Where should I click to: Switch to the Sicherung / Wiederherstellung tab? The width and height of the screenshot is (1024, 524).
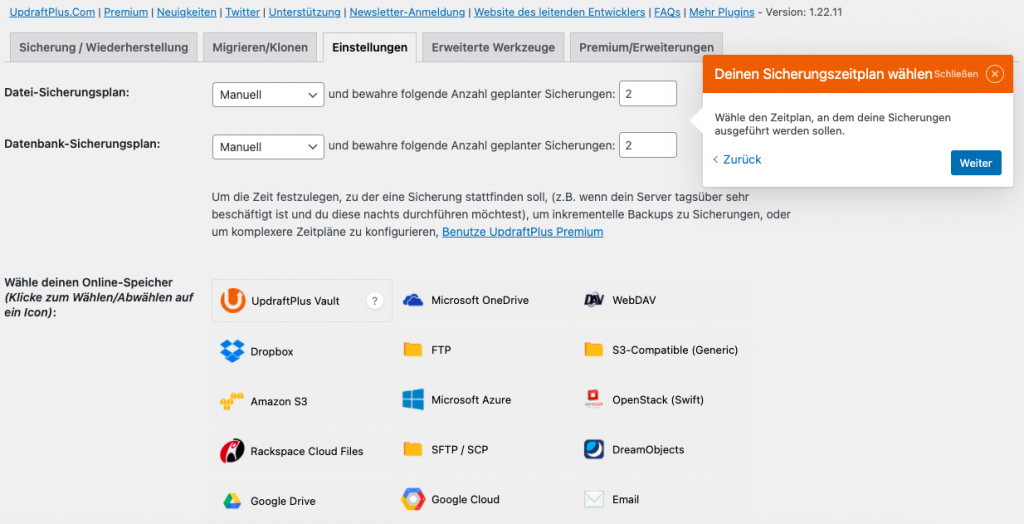coord(104,47)
